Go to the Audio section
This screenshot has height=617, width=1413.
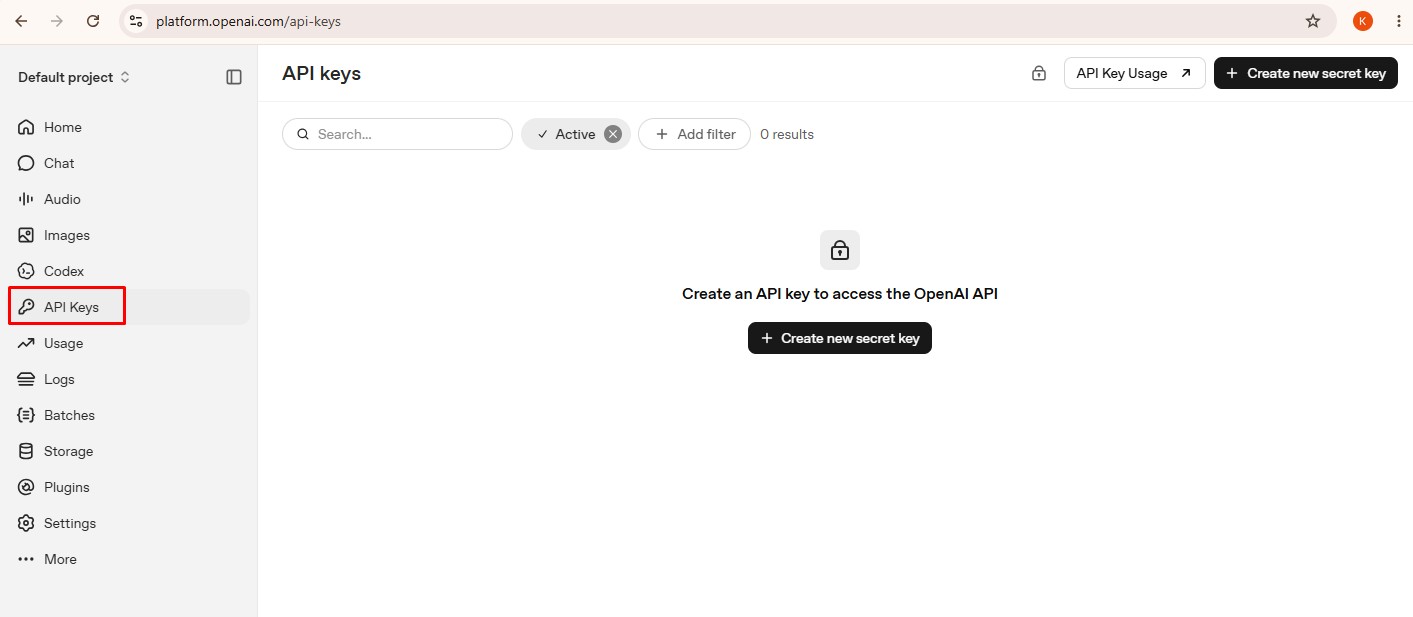(128, 199)
